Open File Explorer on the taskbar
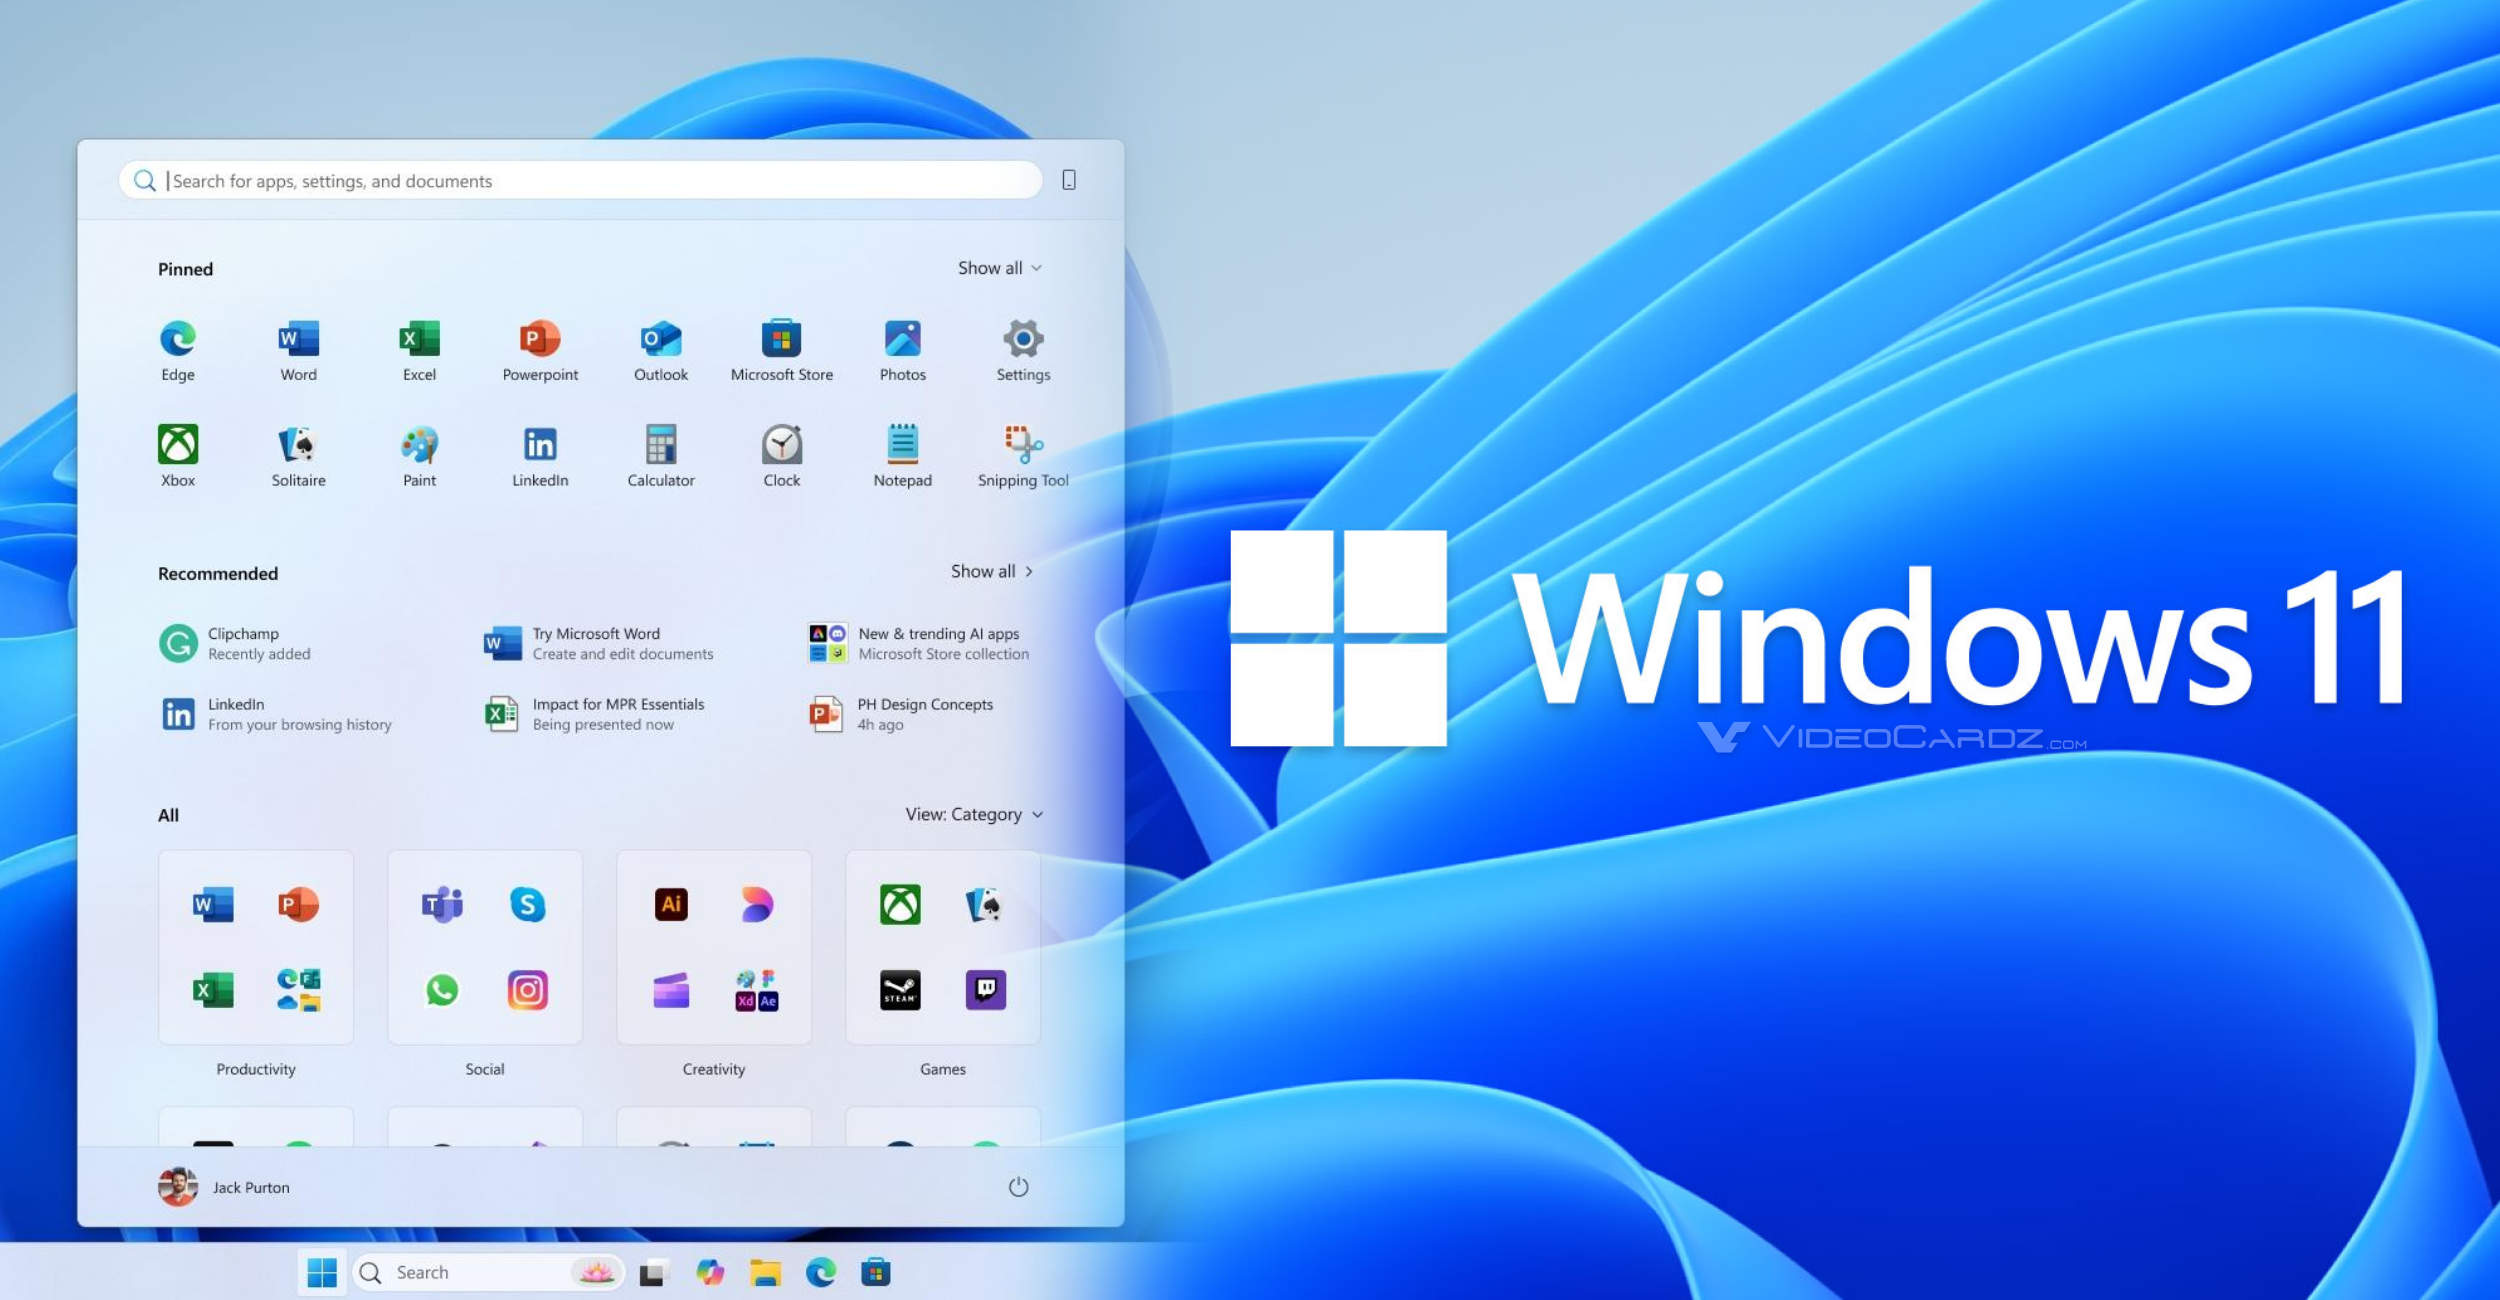2500x1300 pixels. click(766, 1273)
